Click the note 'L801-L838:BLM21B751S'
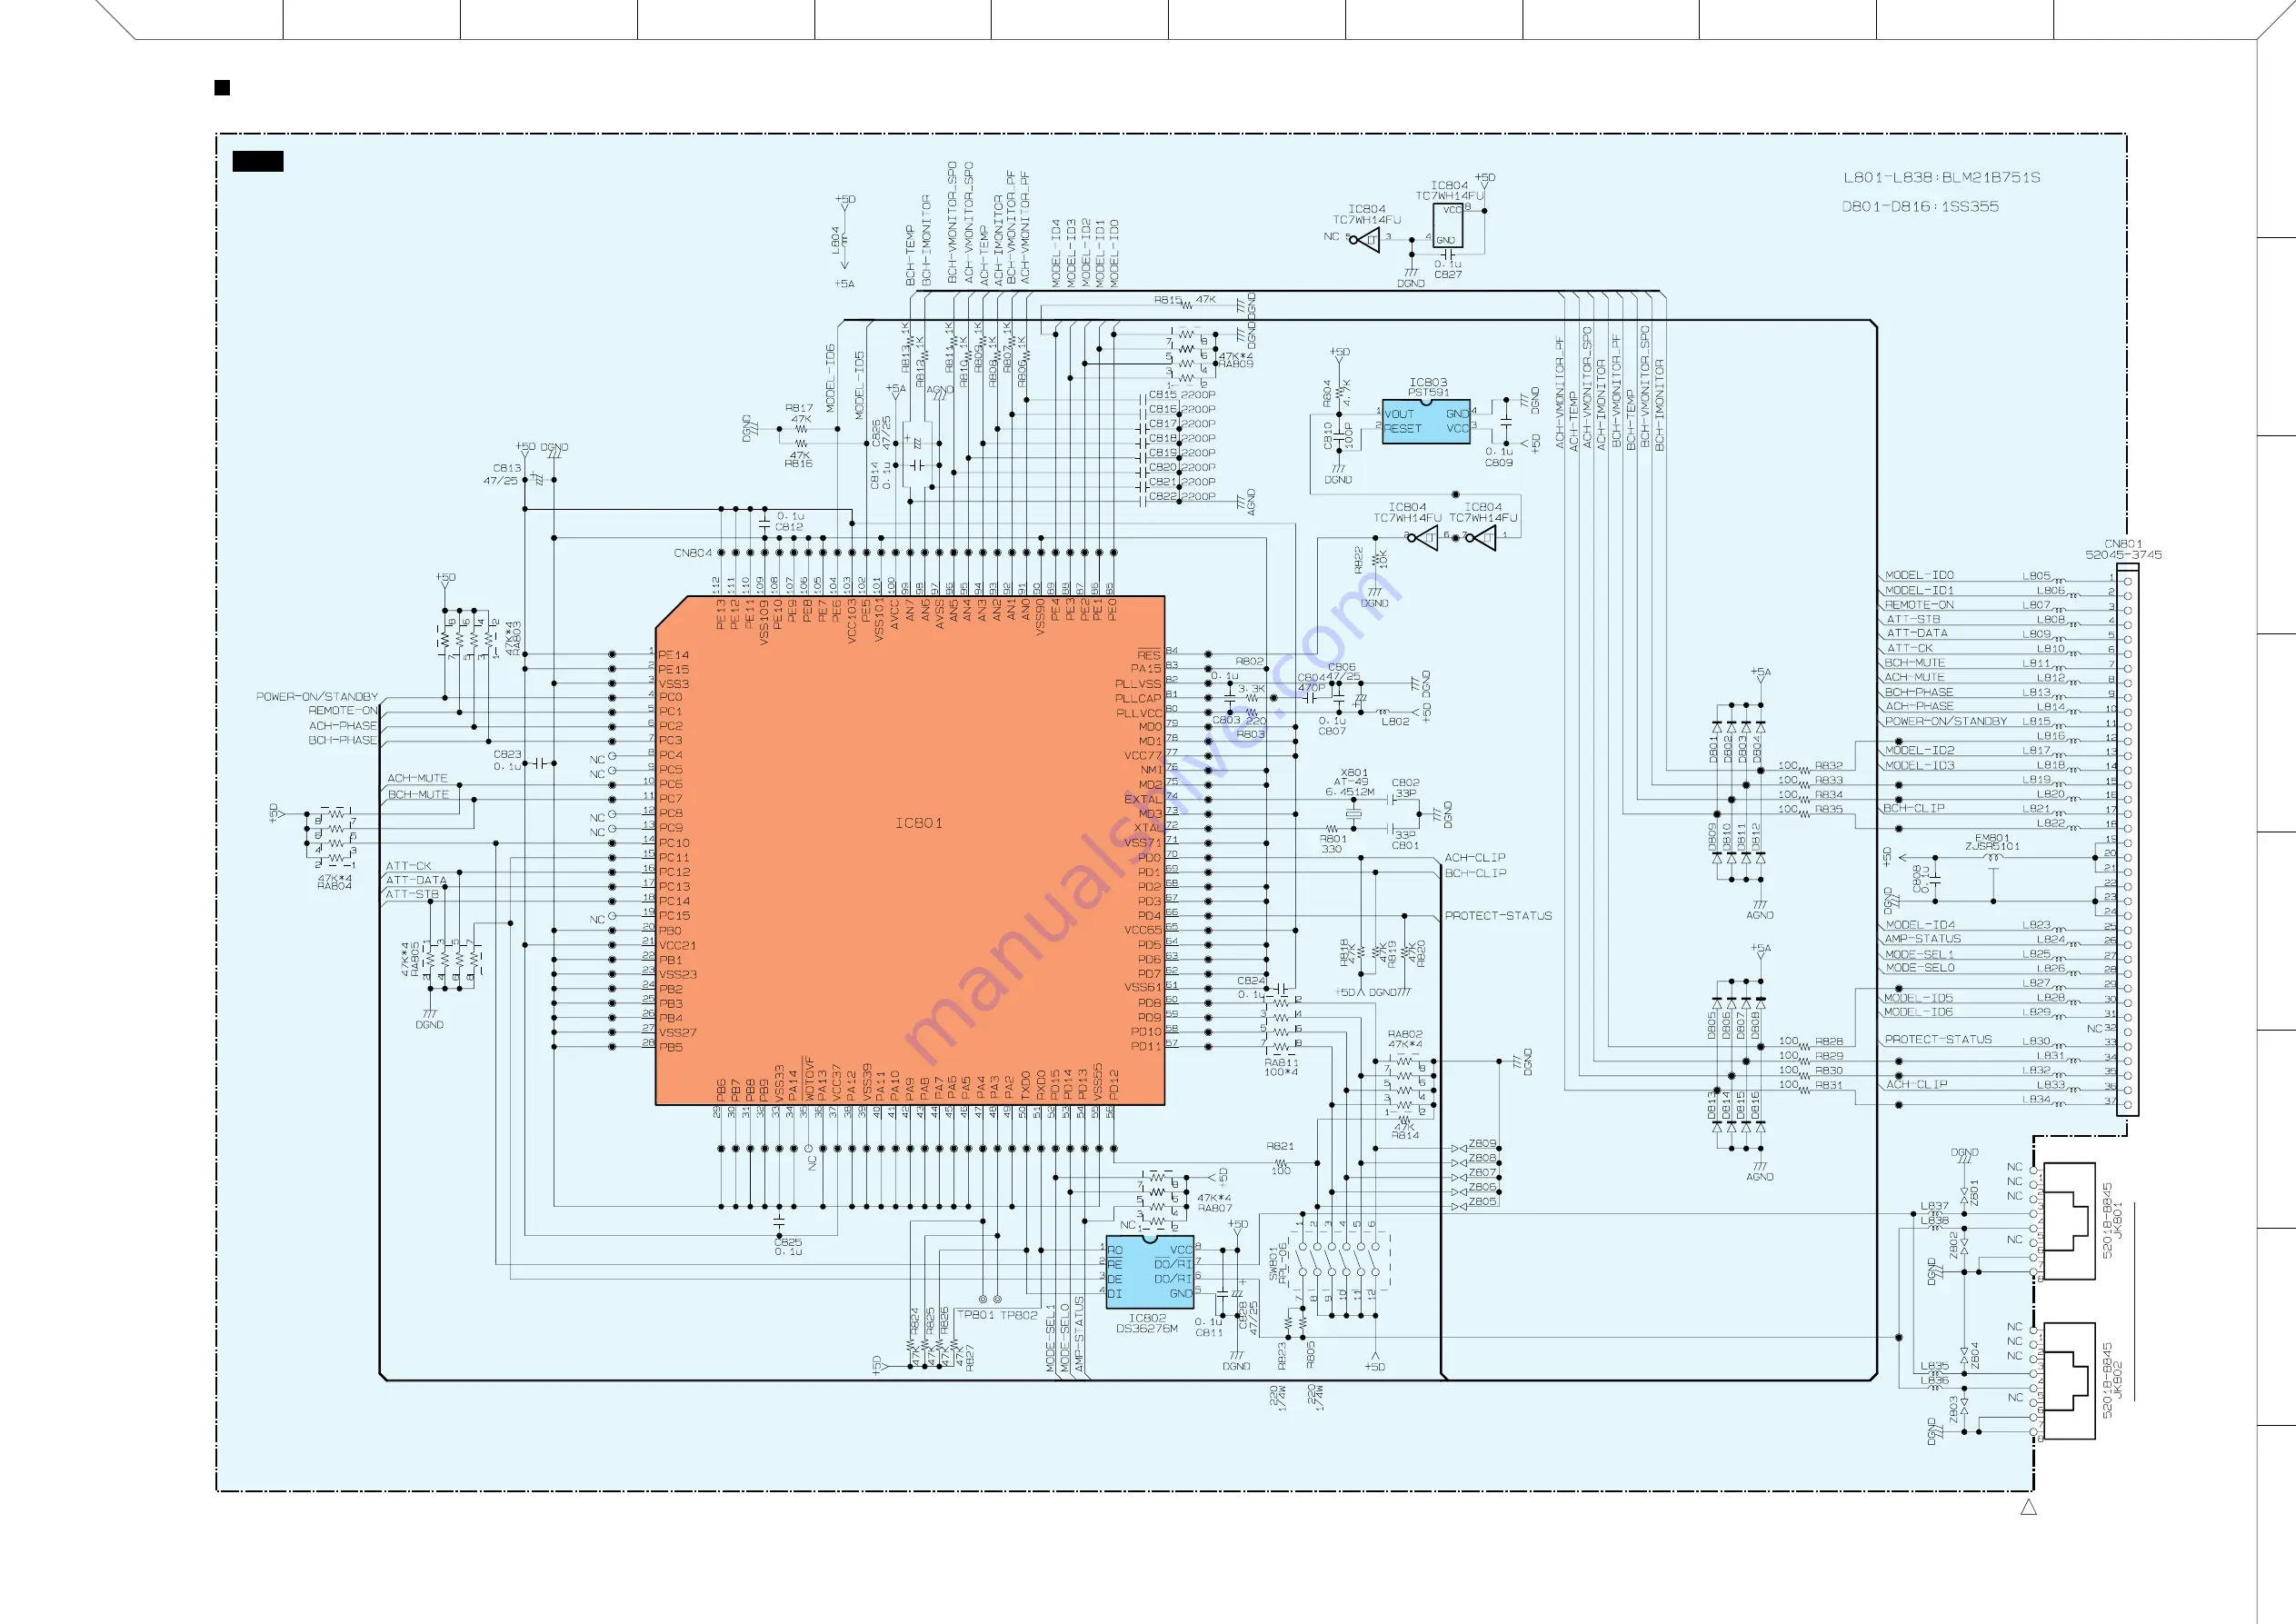The width and height of the screenshot is (2296, 1624). click(1942, 177)
